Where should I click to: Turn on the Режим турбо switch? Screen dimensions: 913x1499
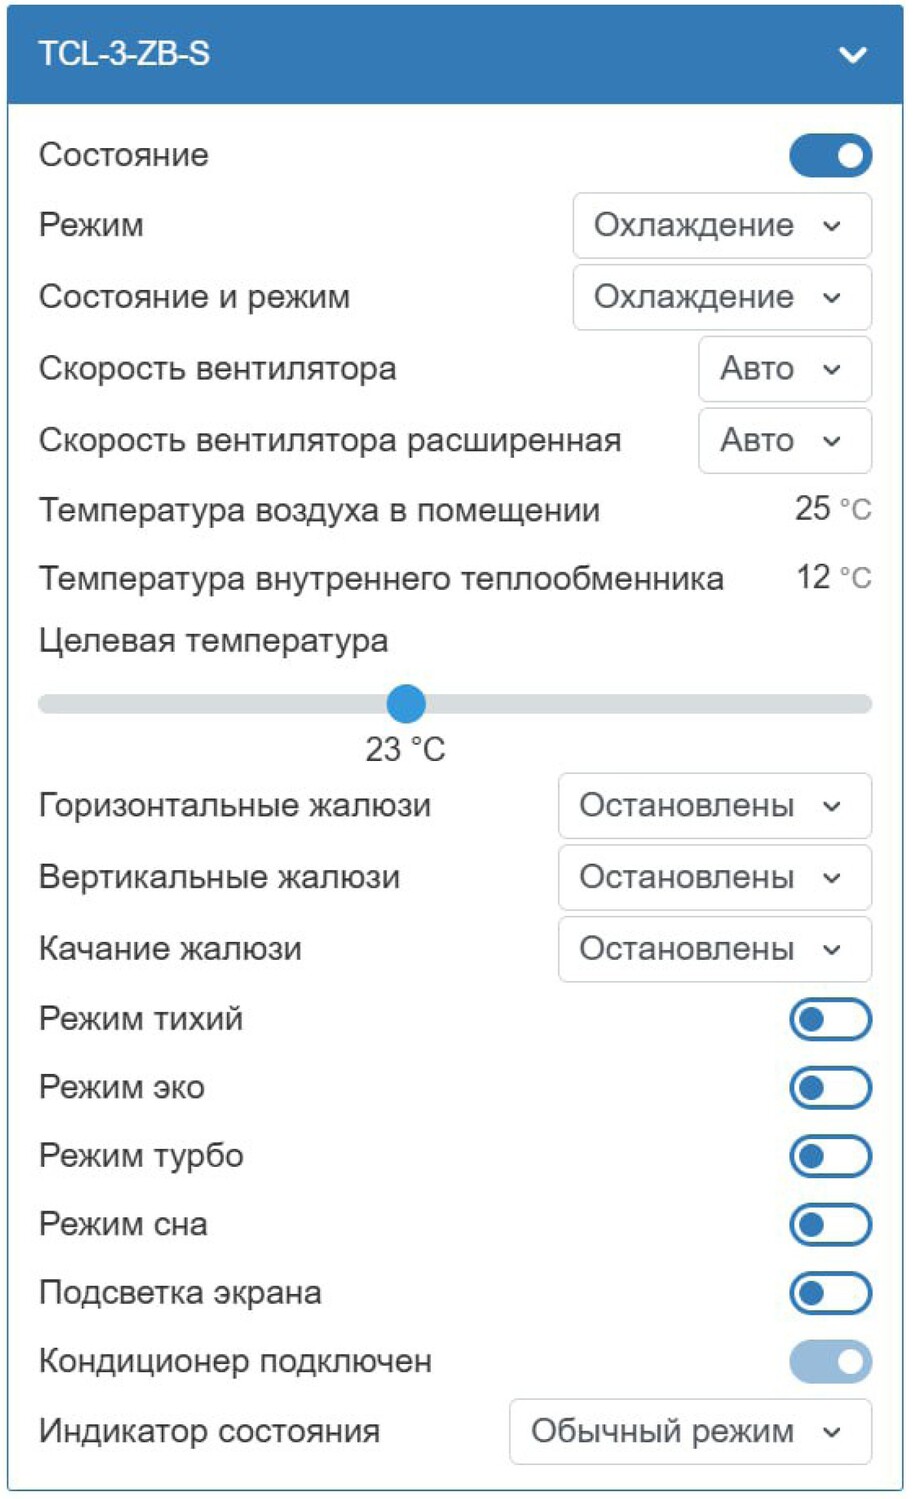(x=831, y=1156)
